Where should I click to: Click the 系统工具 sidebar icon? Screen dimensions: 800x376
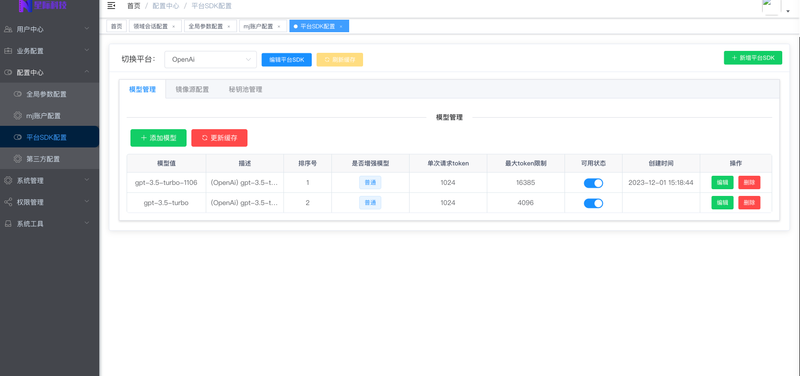point(8,223)
